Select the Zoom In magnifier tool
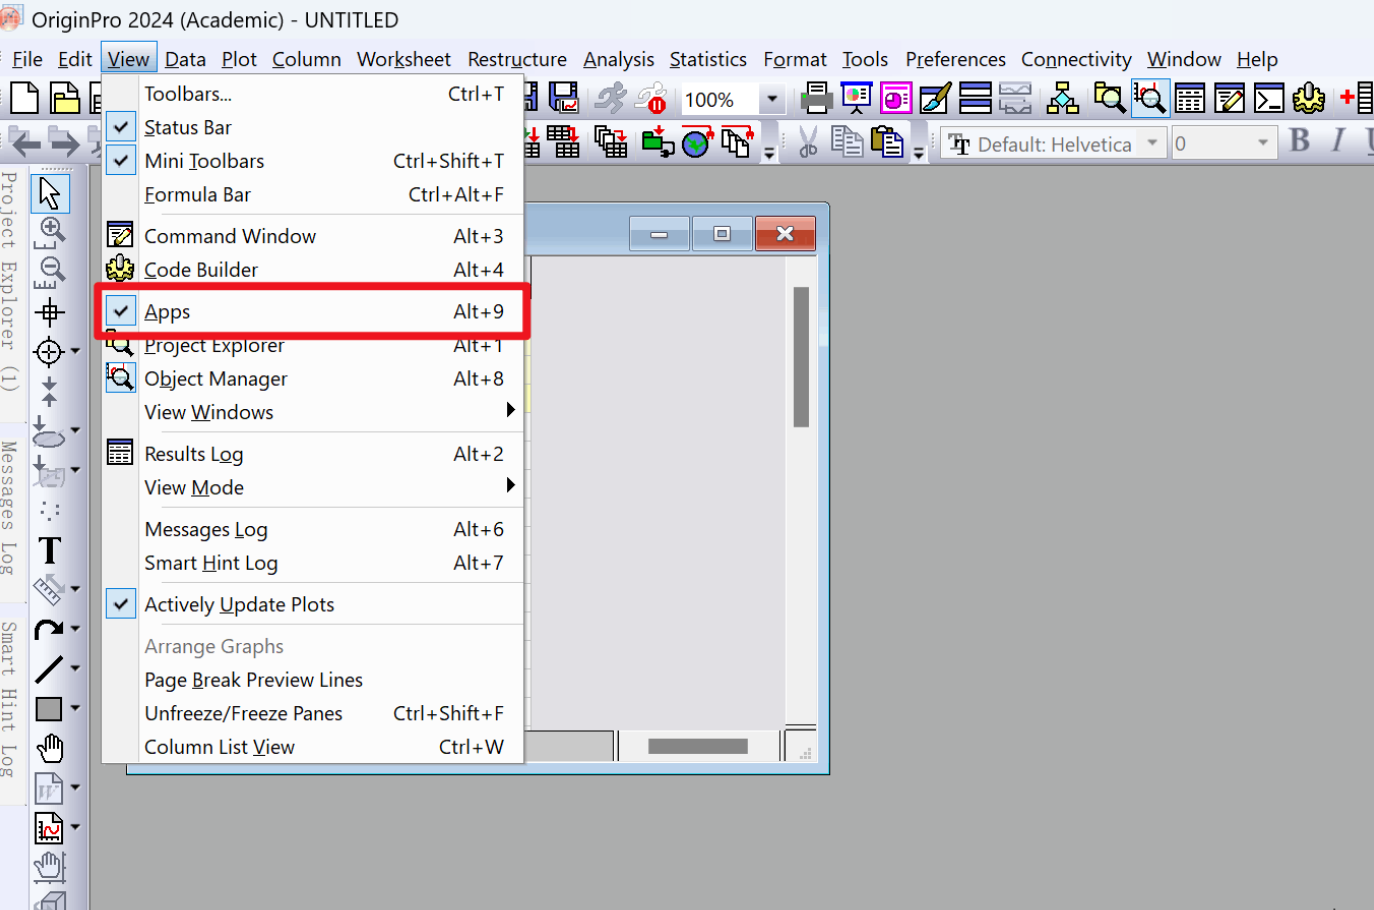This screenshot has width=1374, height=910. point(50,232)
